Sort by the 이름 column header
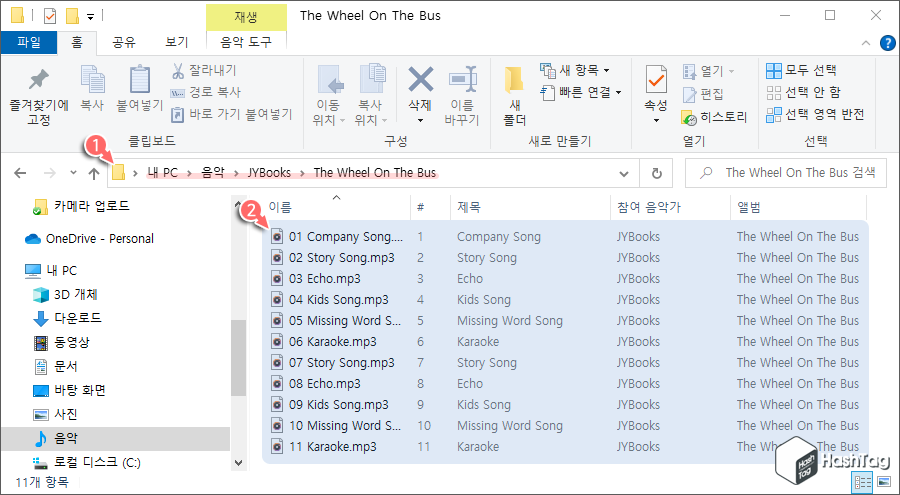 tap(338, 207)
